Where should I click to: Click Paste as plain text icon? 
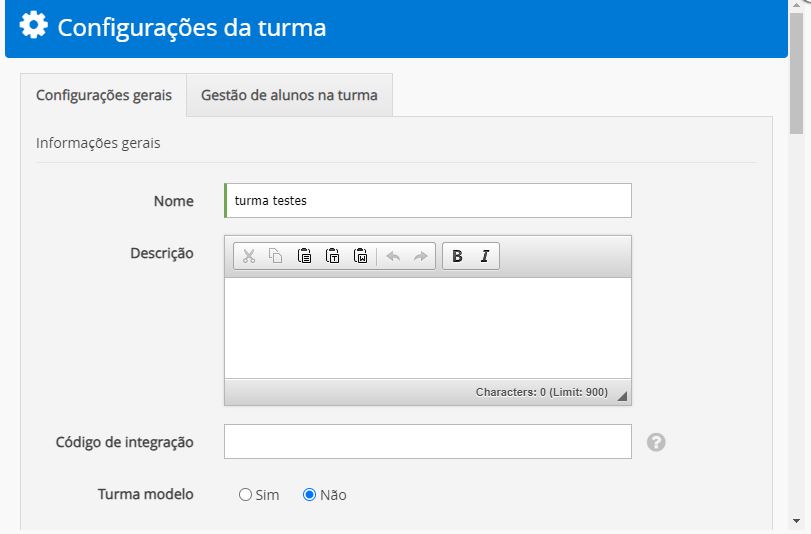coord(333,256)
